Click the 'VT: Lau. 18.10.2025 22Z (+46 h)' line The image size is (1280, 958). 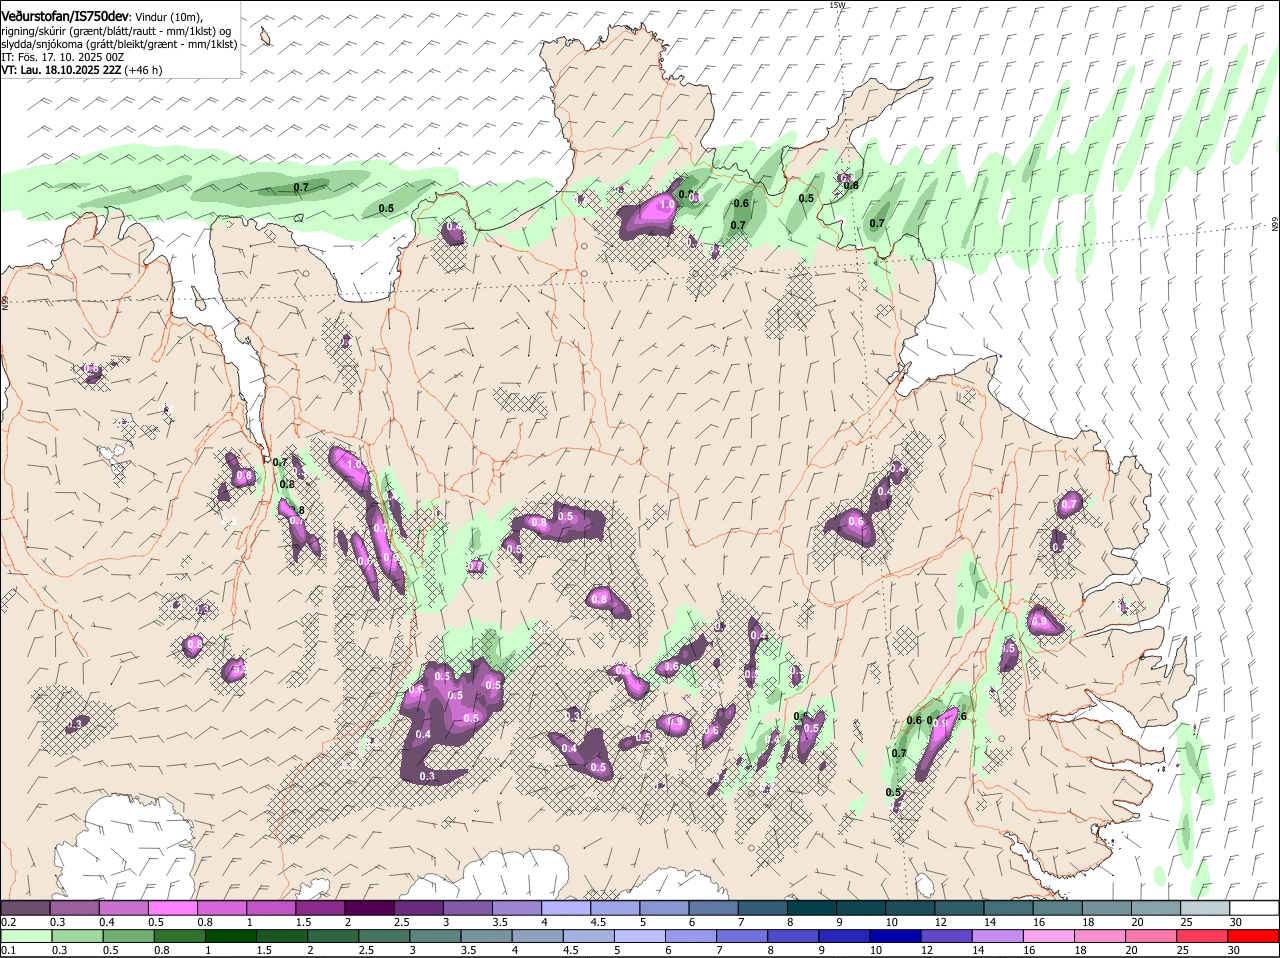pos(81,70)
